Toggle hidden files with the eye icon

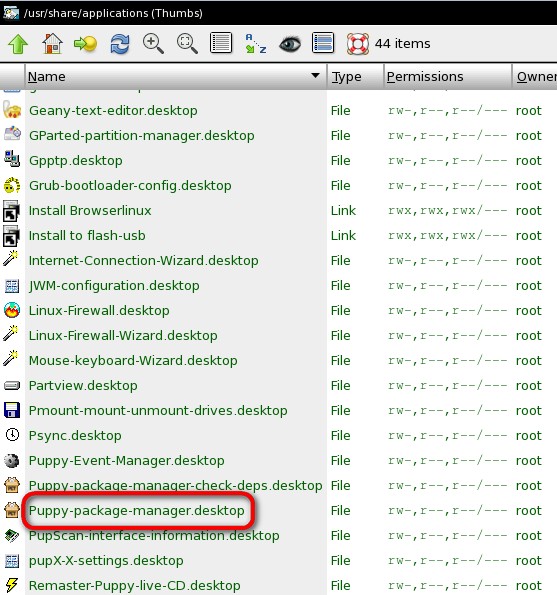coord(290,44)
